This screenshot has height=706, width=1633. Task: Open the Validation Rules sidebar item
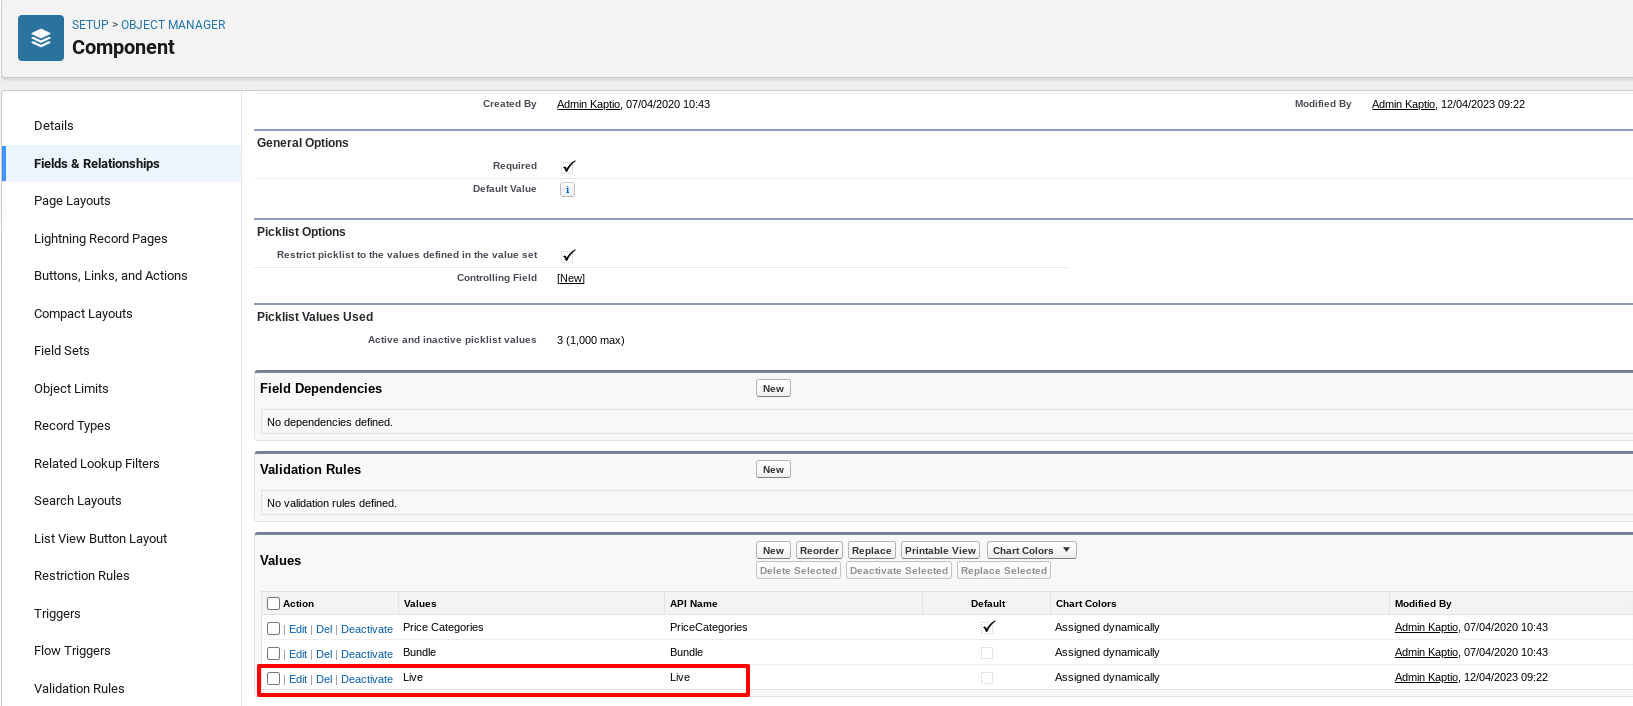click(x=79, y=689)
